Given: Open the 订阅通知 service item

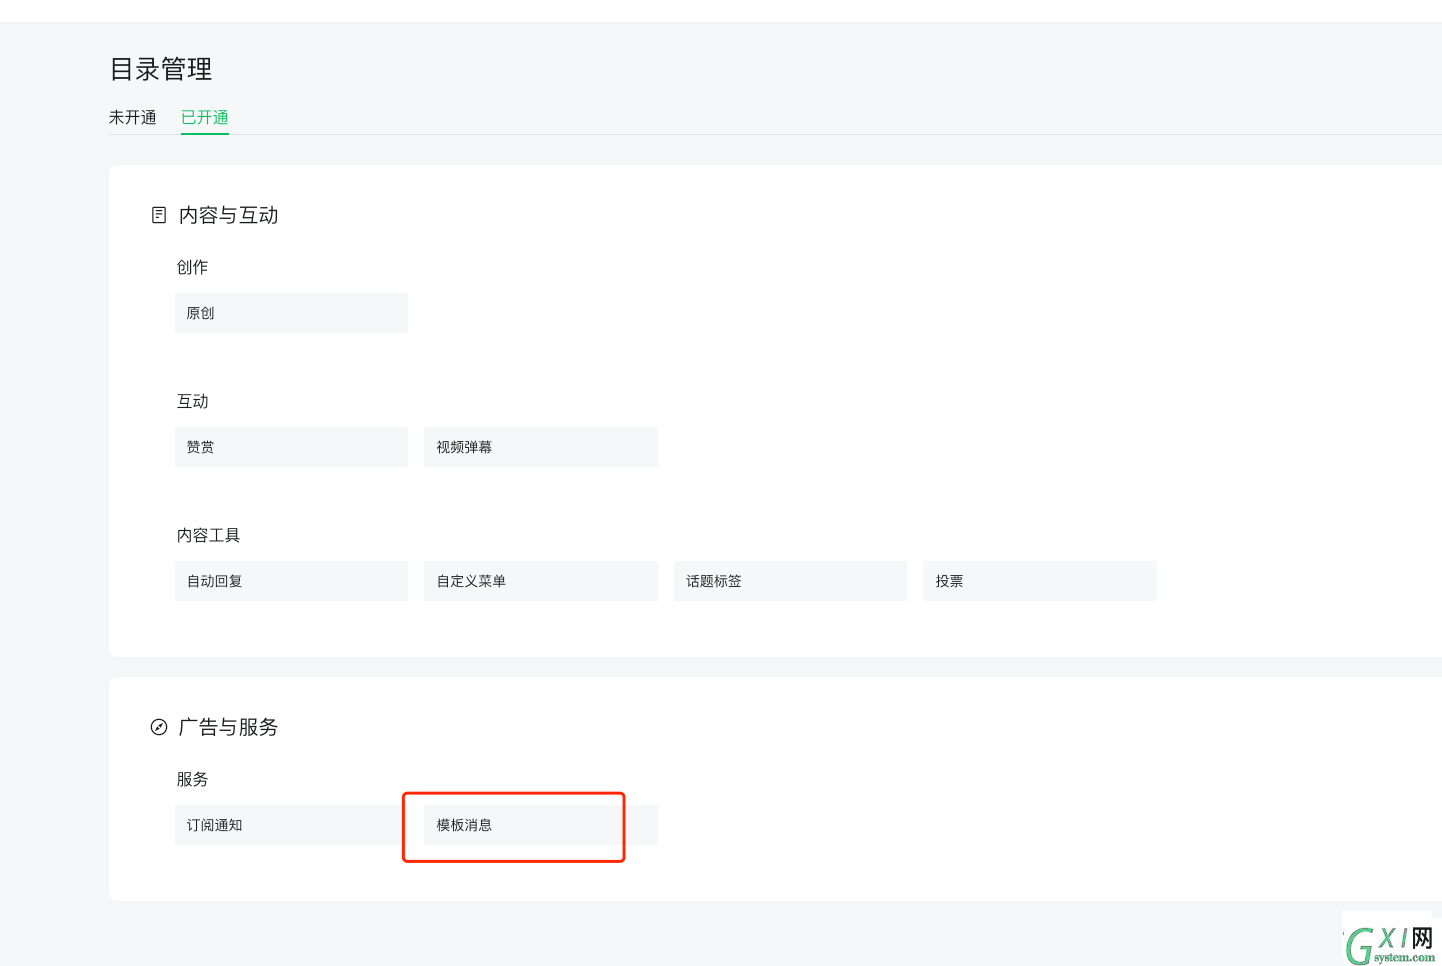Looking at the screenshot, I should click(x=291, y=825).
